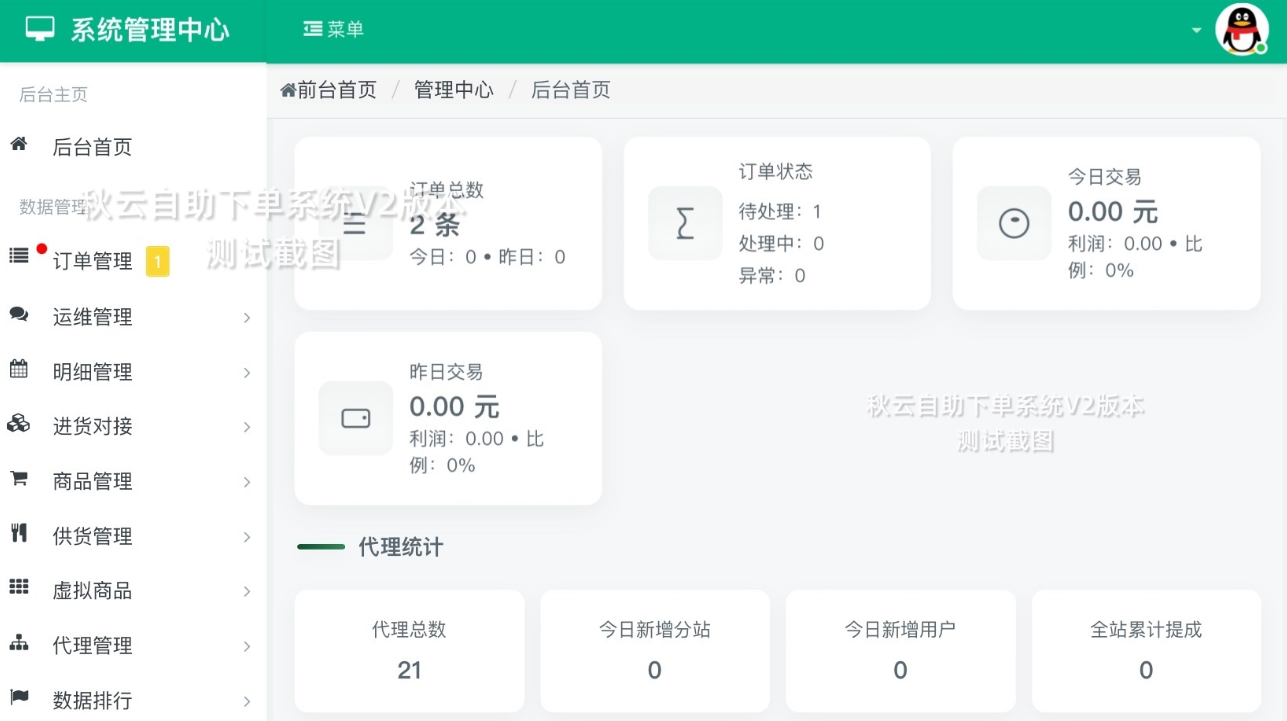The image size is (1287, 721).
Task: Click the QQ penguin avatar
Action: pyautogui.click(x=1240, y=29)
